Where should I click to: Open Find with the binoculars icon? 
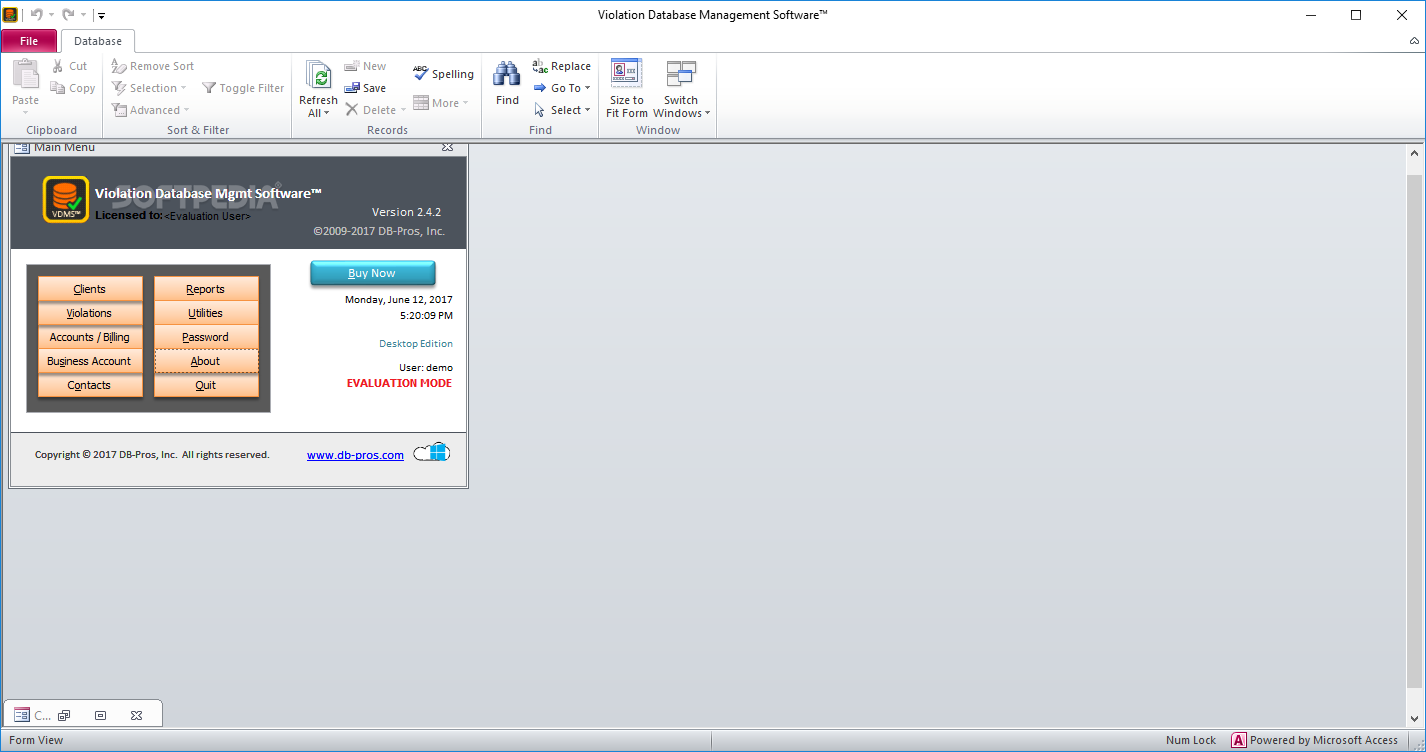[x=507, y=75]
